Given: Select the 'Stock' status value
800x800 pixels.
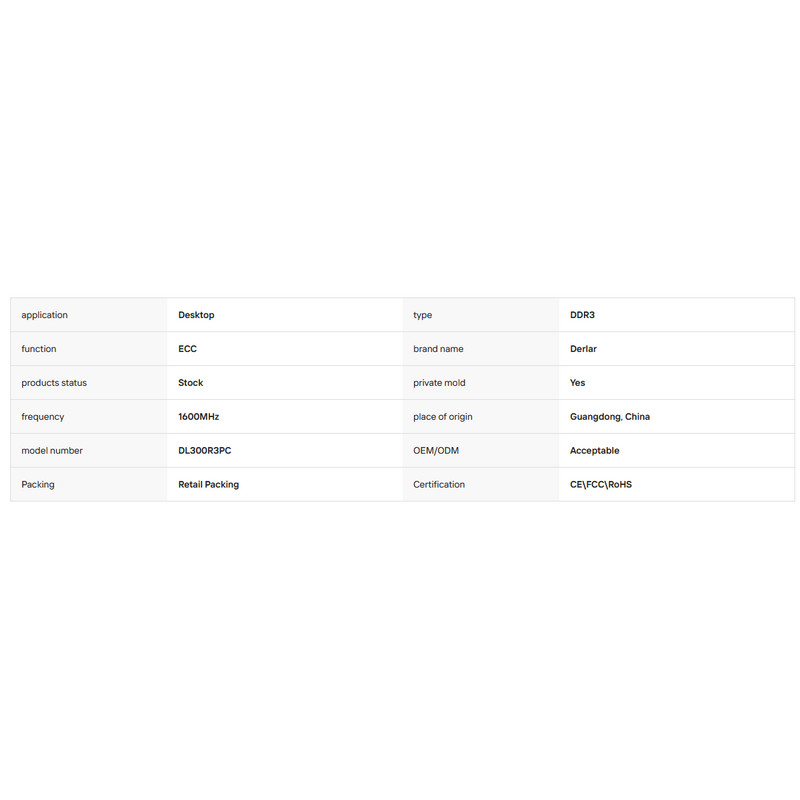Looking at the screenshot, I should tap(190, 383).
